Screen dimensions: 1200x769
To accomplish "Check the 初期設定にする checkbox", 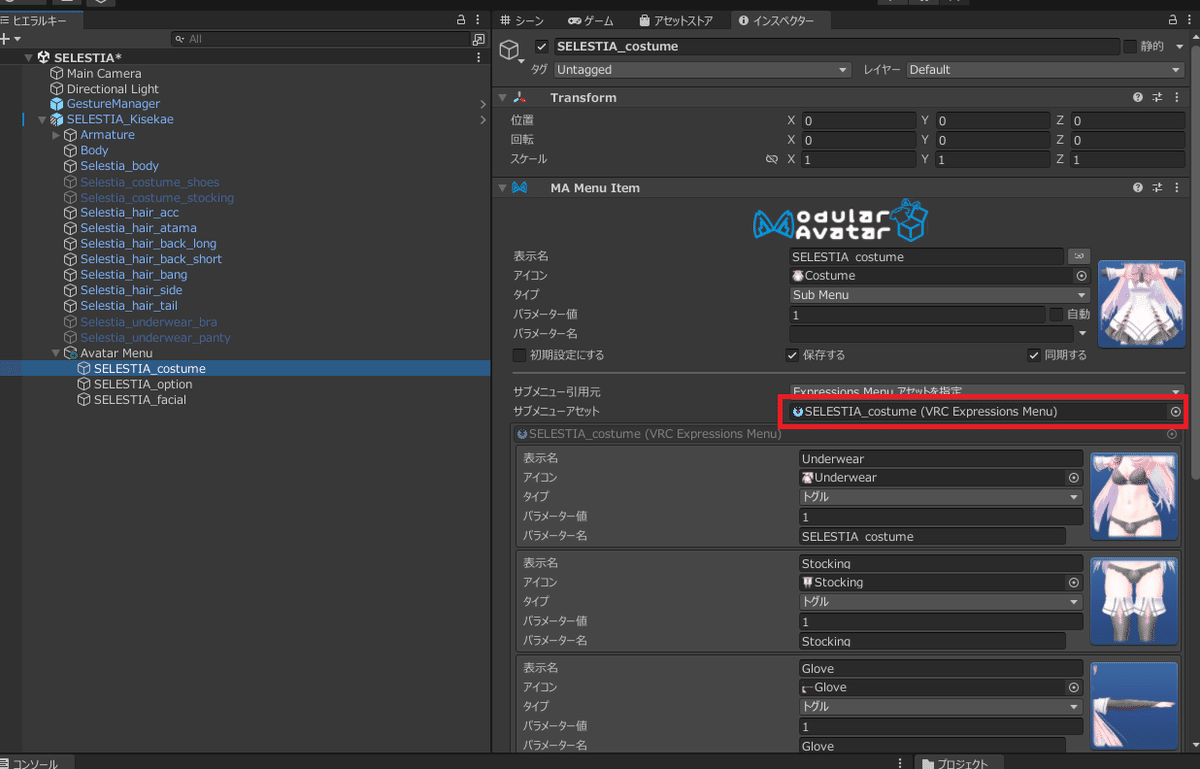I will (519, 355).
